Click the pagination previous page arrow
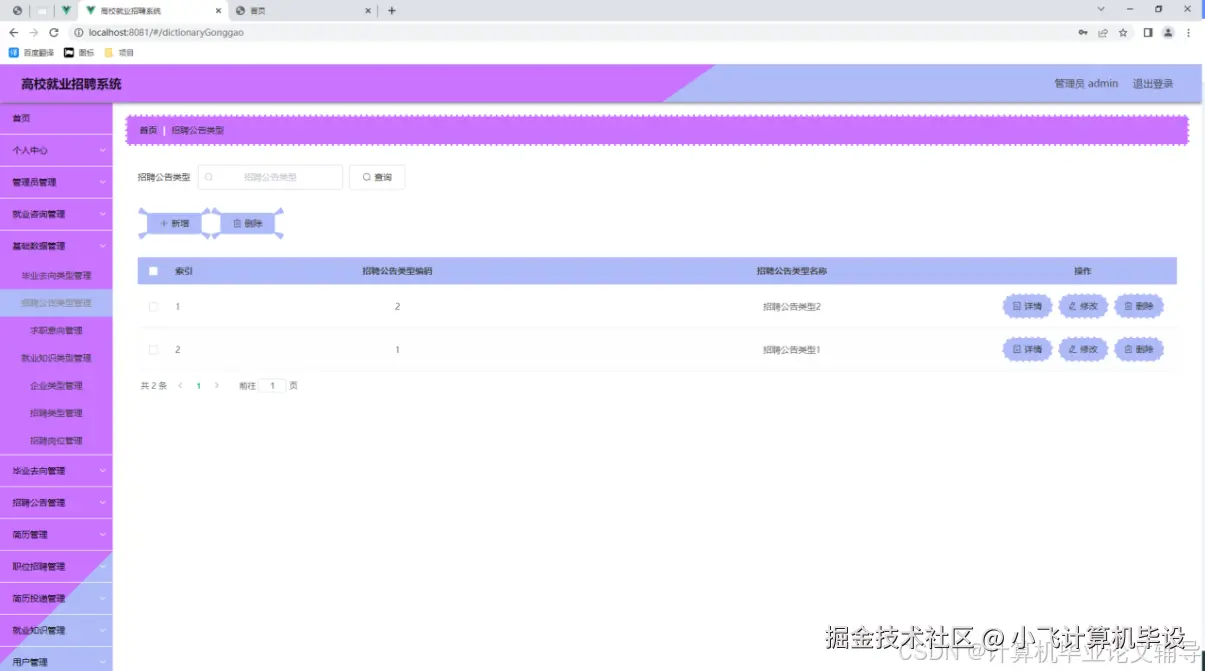The width and height of the screenshot is (1205, 671). [x=180, y=385]
